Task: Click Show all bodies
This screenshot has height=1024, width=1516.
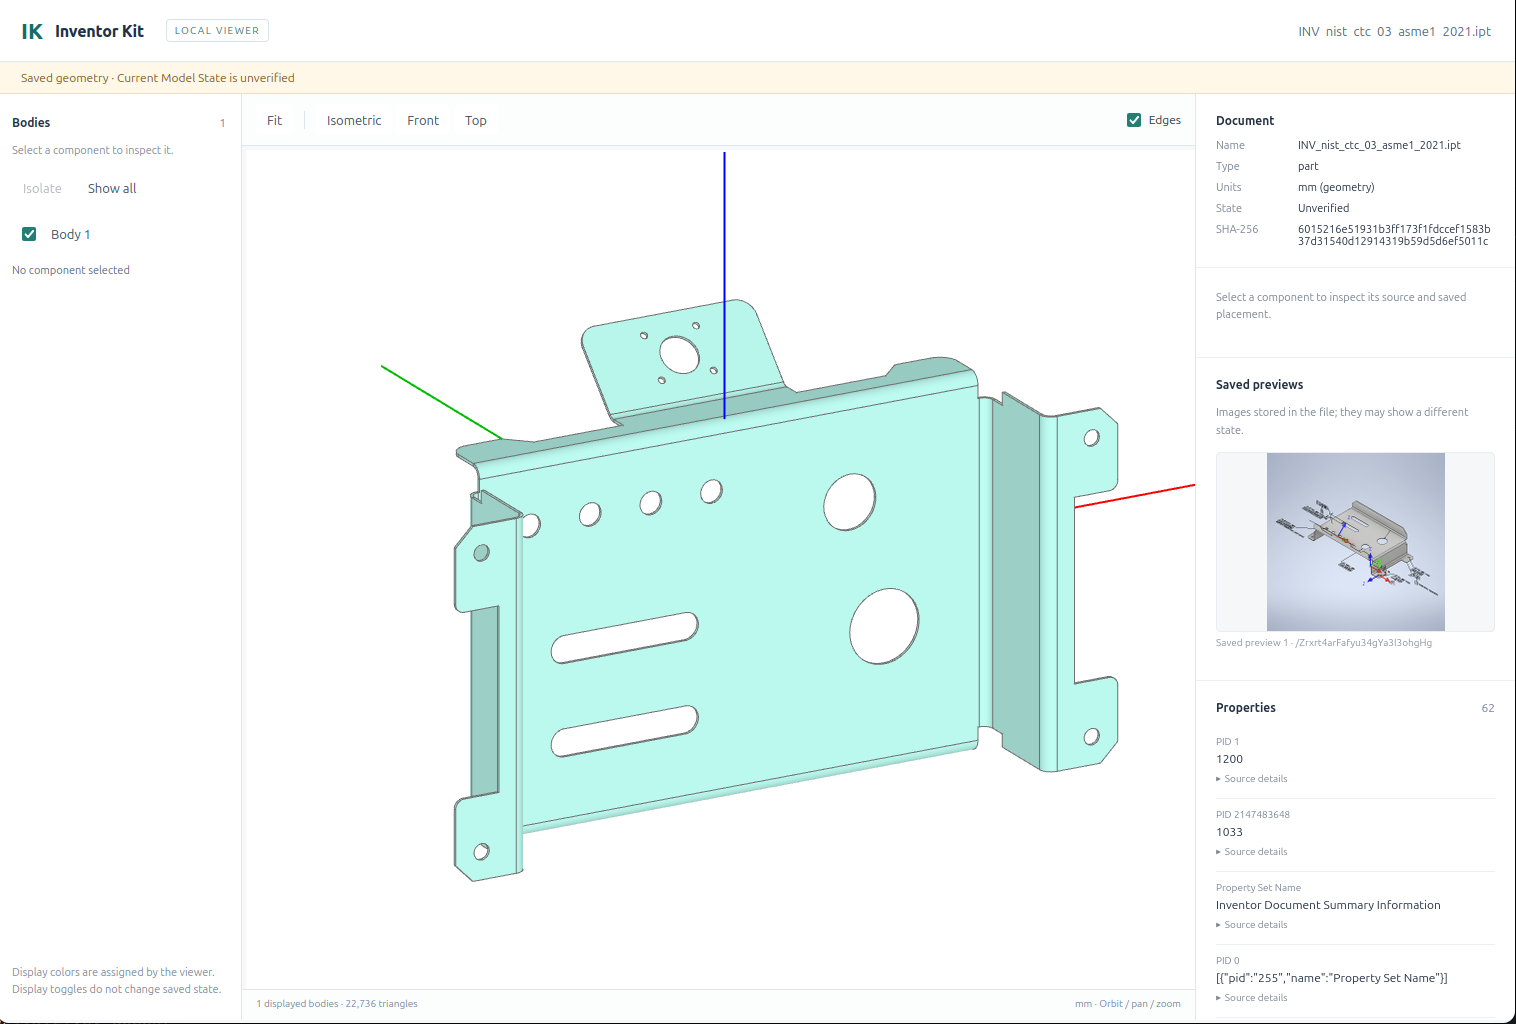Action: [x=112, y=188]
